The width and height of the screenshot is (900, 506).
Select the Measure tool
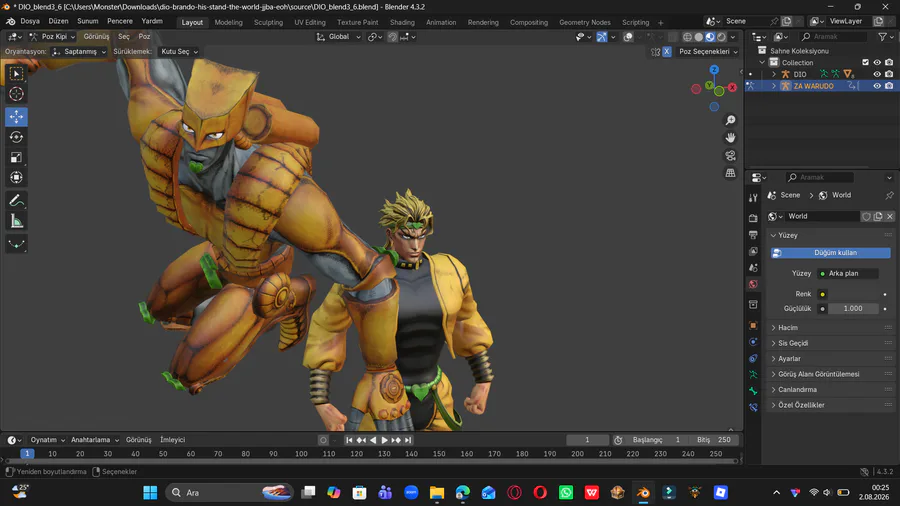[x=16, y=221]
